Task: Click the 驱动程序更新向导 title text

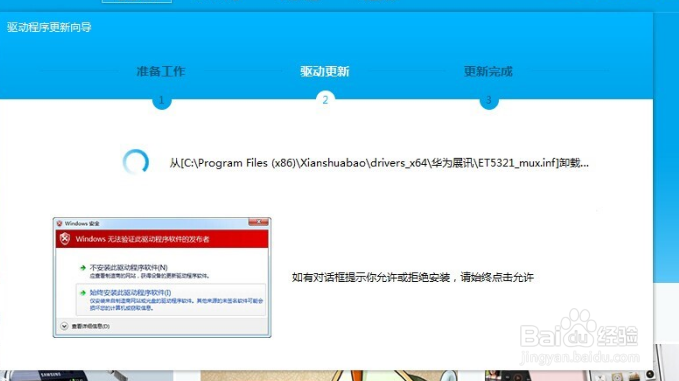Action: (49, 27)
